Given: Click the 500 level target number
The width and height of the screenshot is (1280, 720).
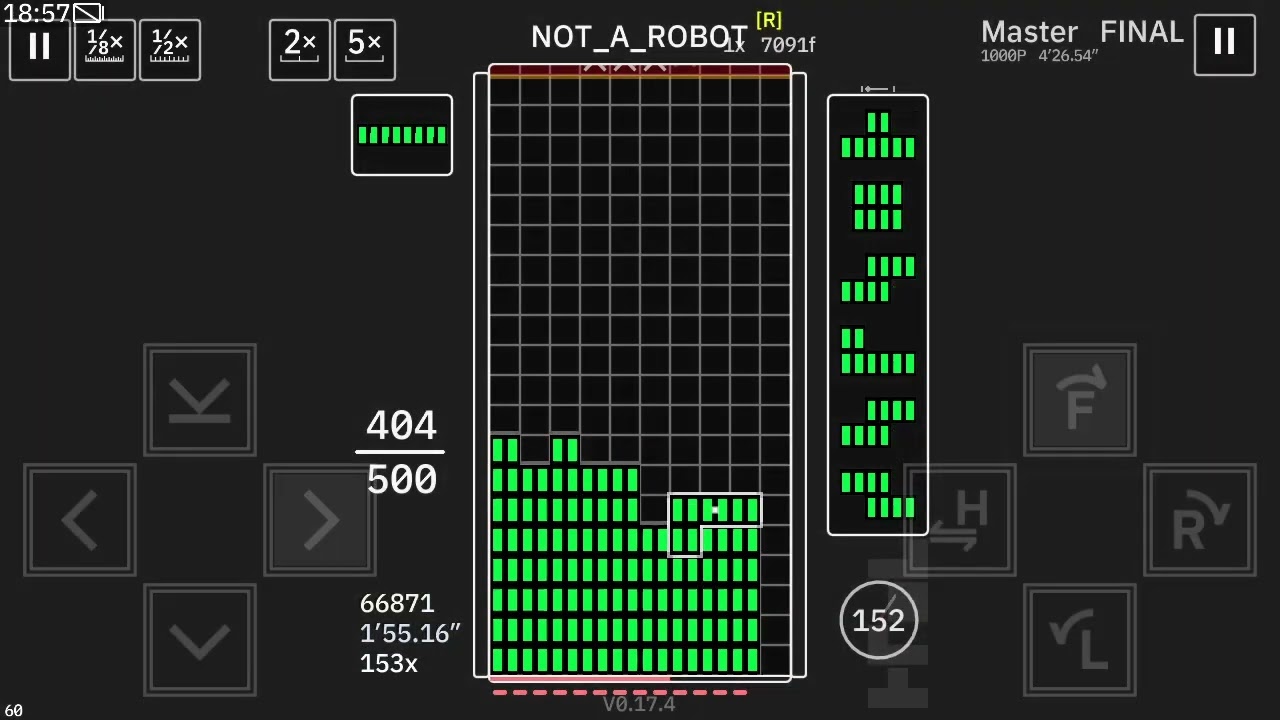Looking at the screenshot, I should click(x=402, y=481).
